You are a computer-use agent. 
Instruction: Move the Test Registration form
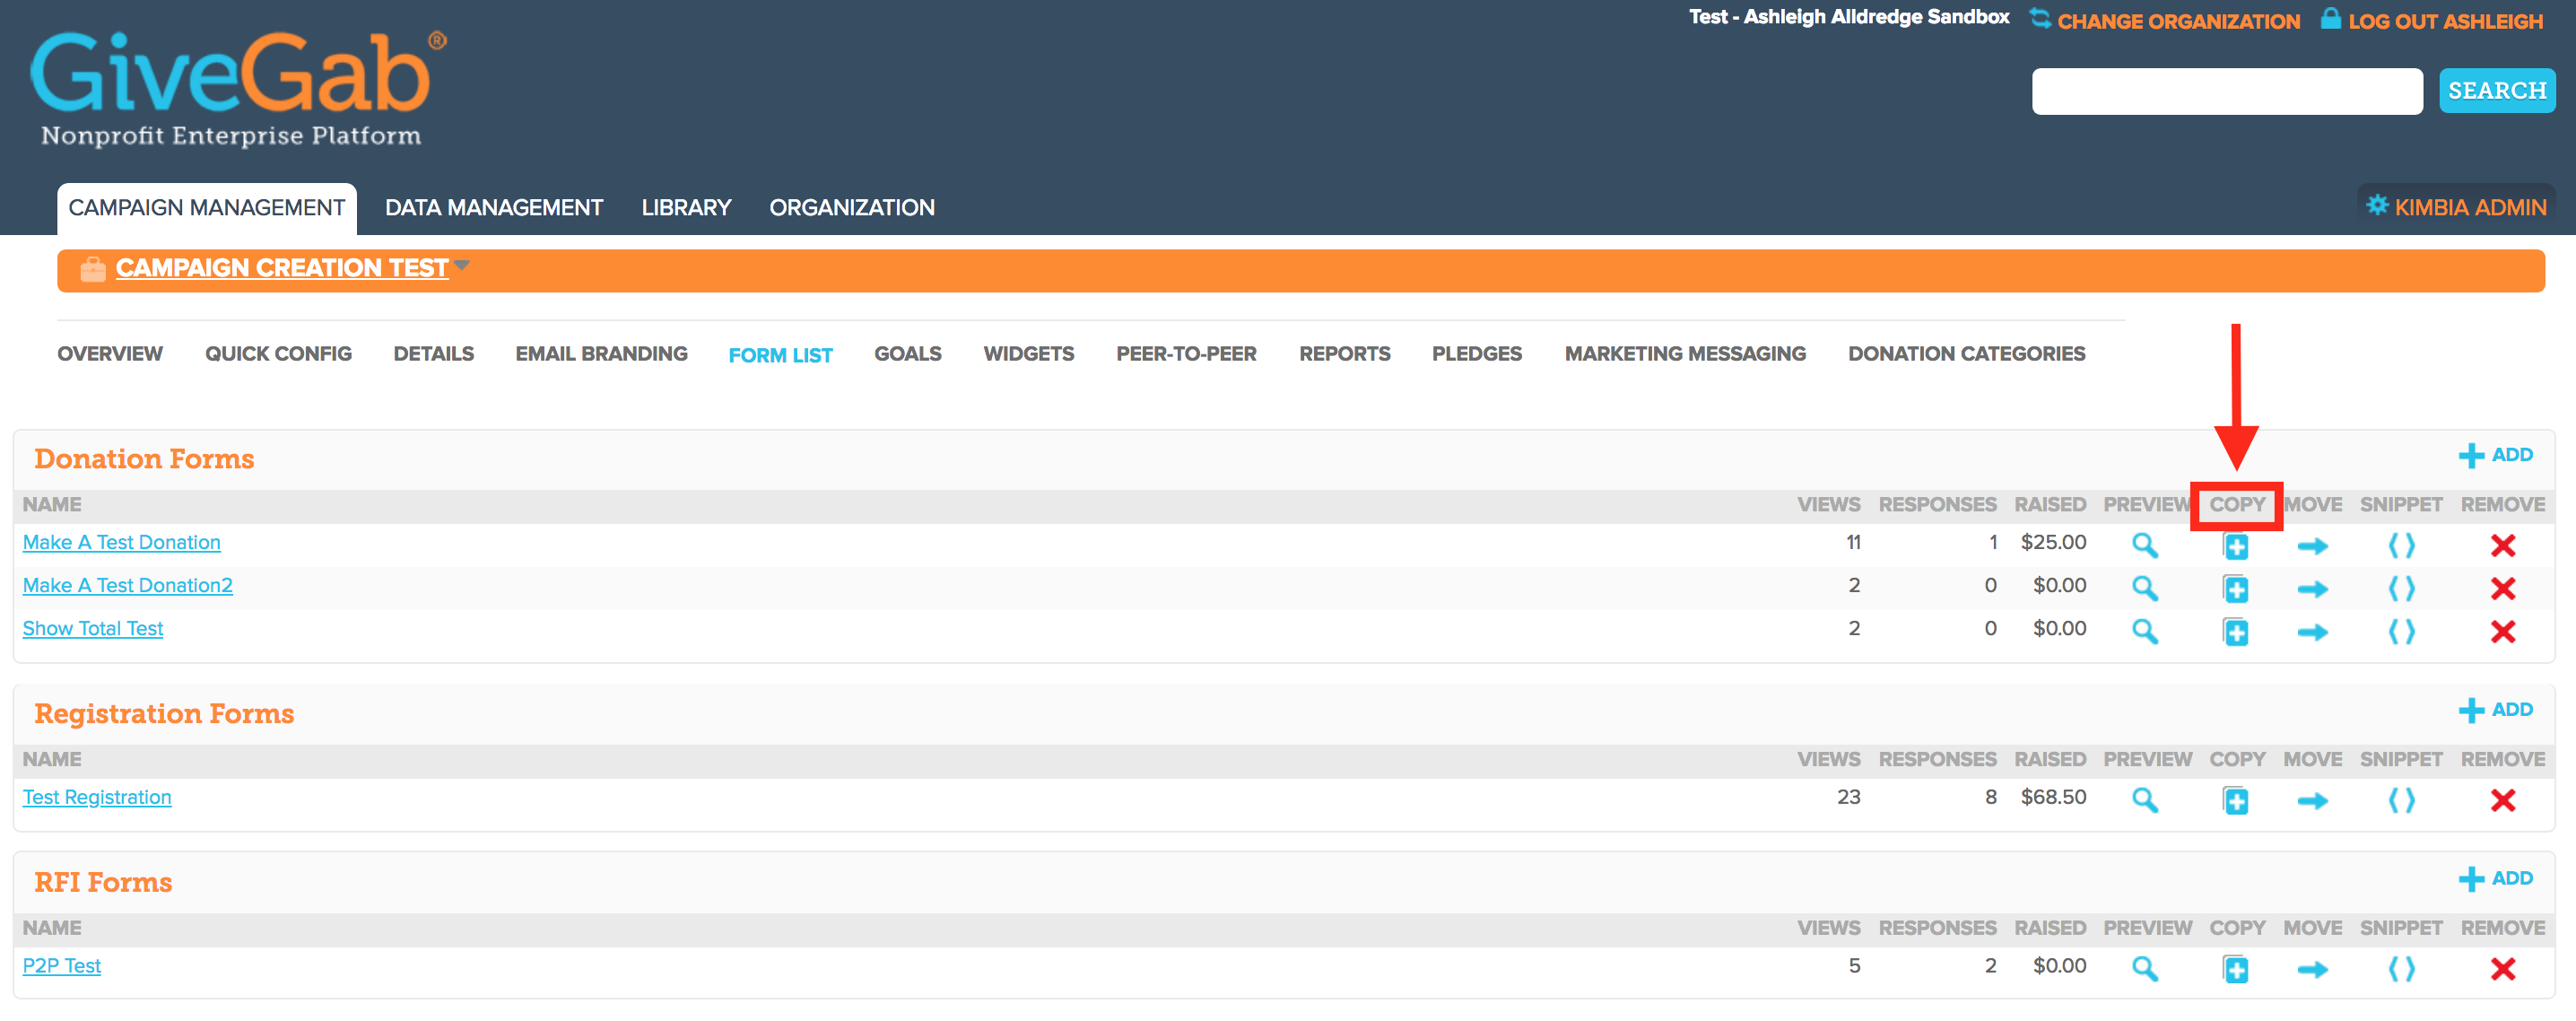[2312, 801]
